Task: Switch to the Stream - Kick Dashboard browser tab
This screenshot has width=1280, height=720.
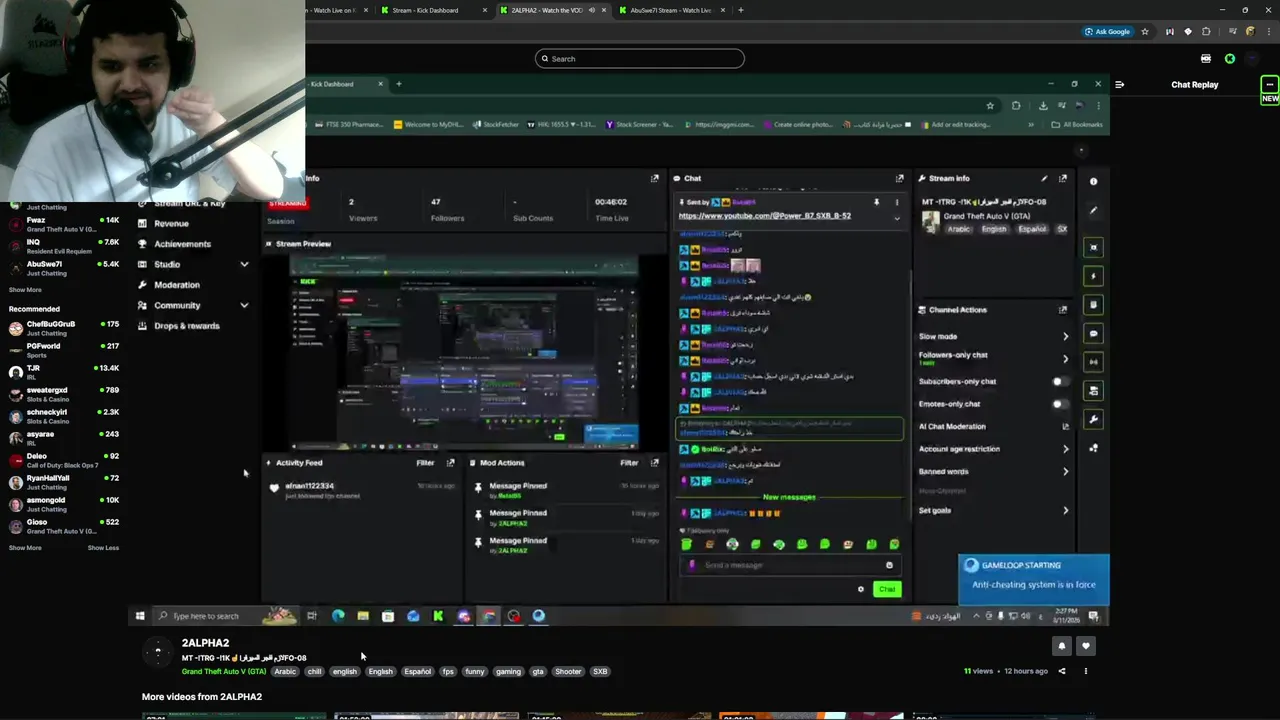Action: pos(432,10)
